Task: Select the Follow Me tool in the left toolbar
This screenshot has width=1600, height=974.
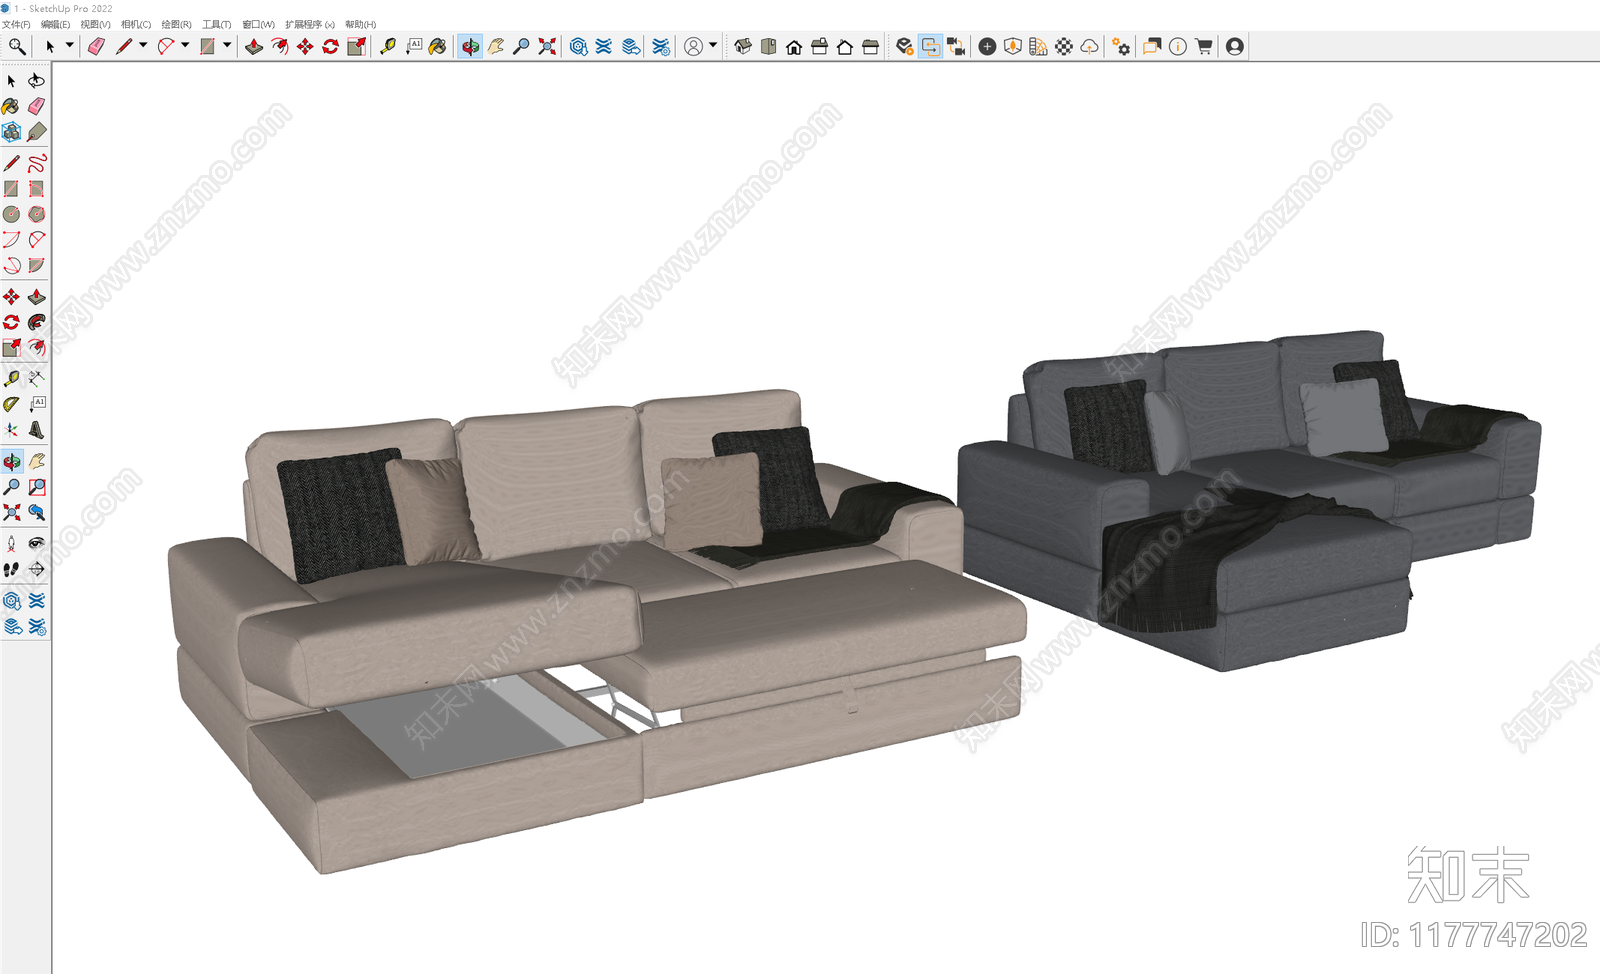Action: tap(36, 322)
